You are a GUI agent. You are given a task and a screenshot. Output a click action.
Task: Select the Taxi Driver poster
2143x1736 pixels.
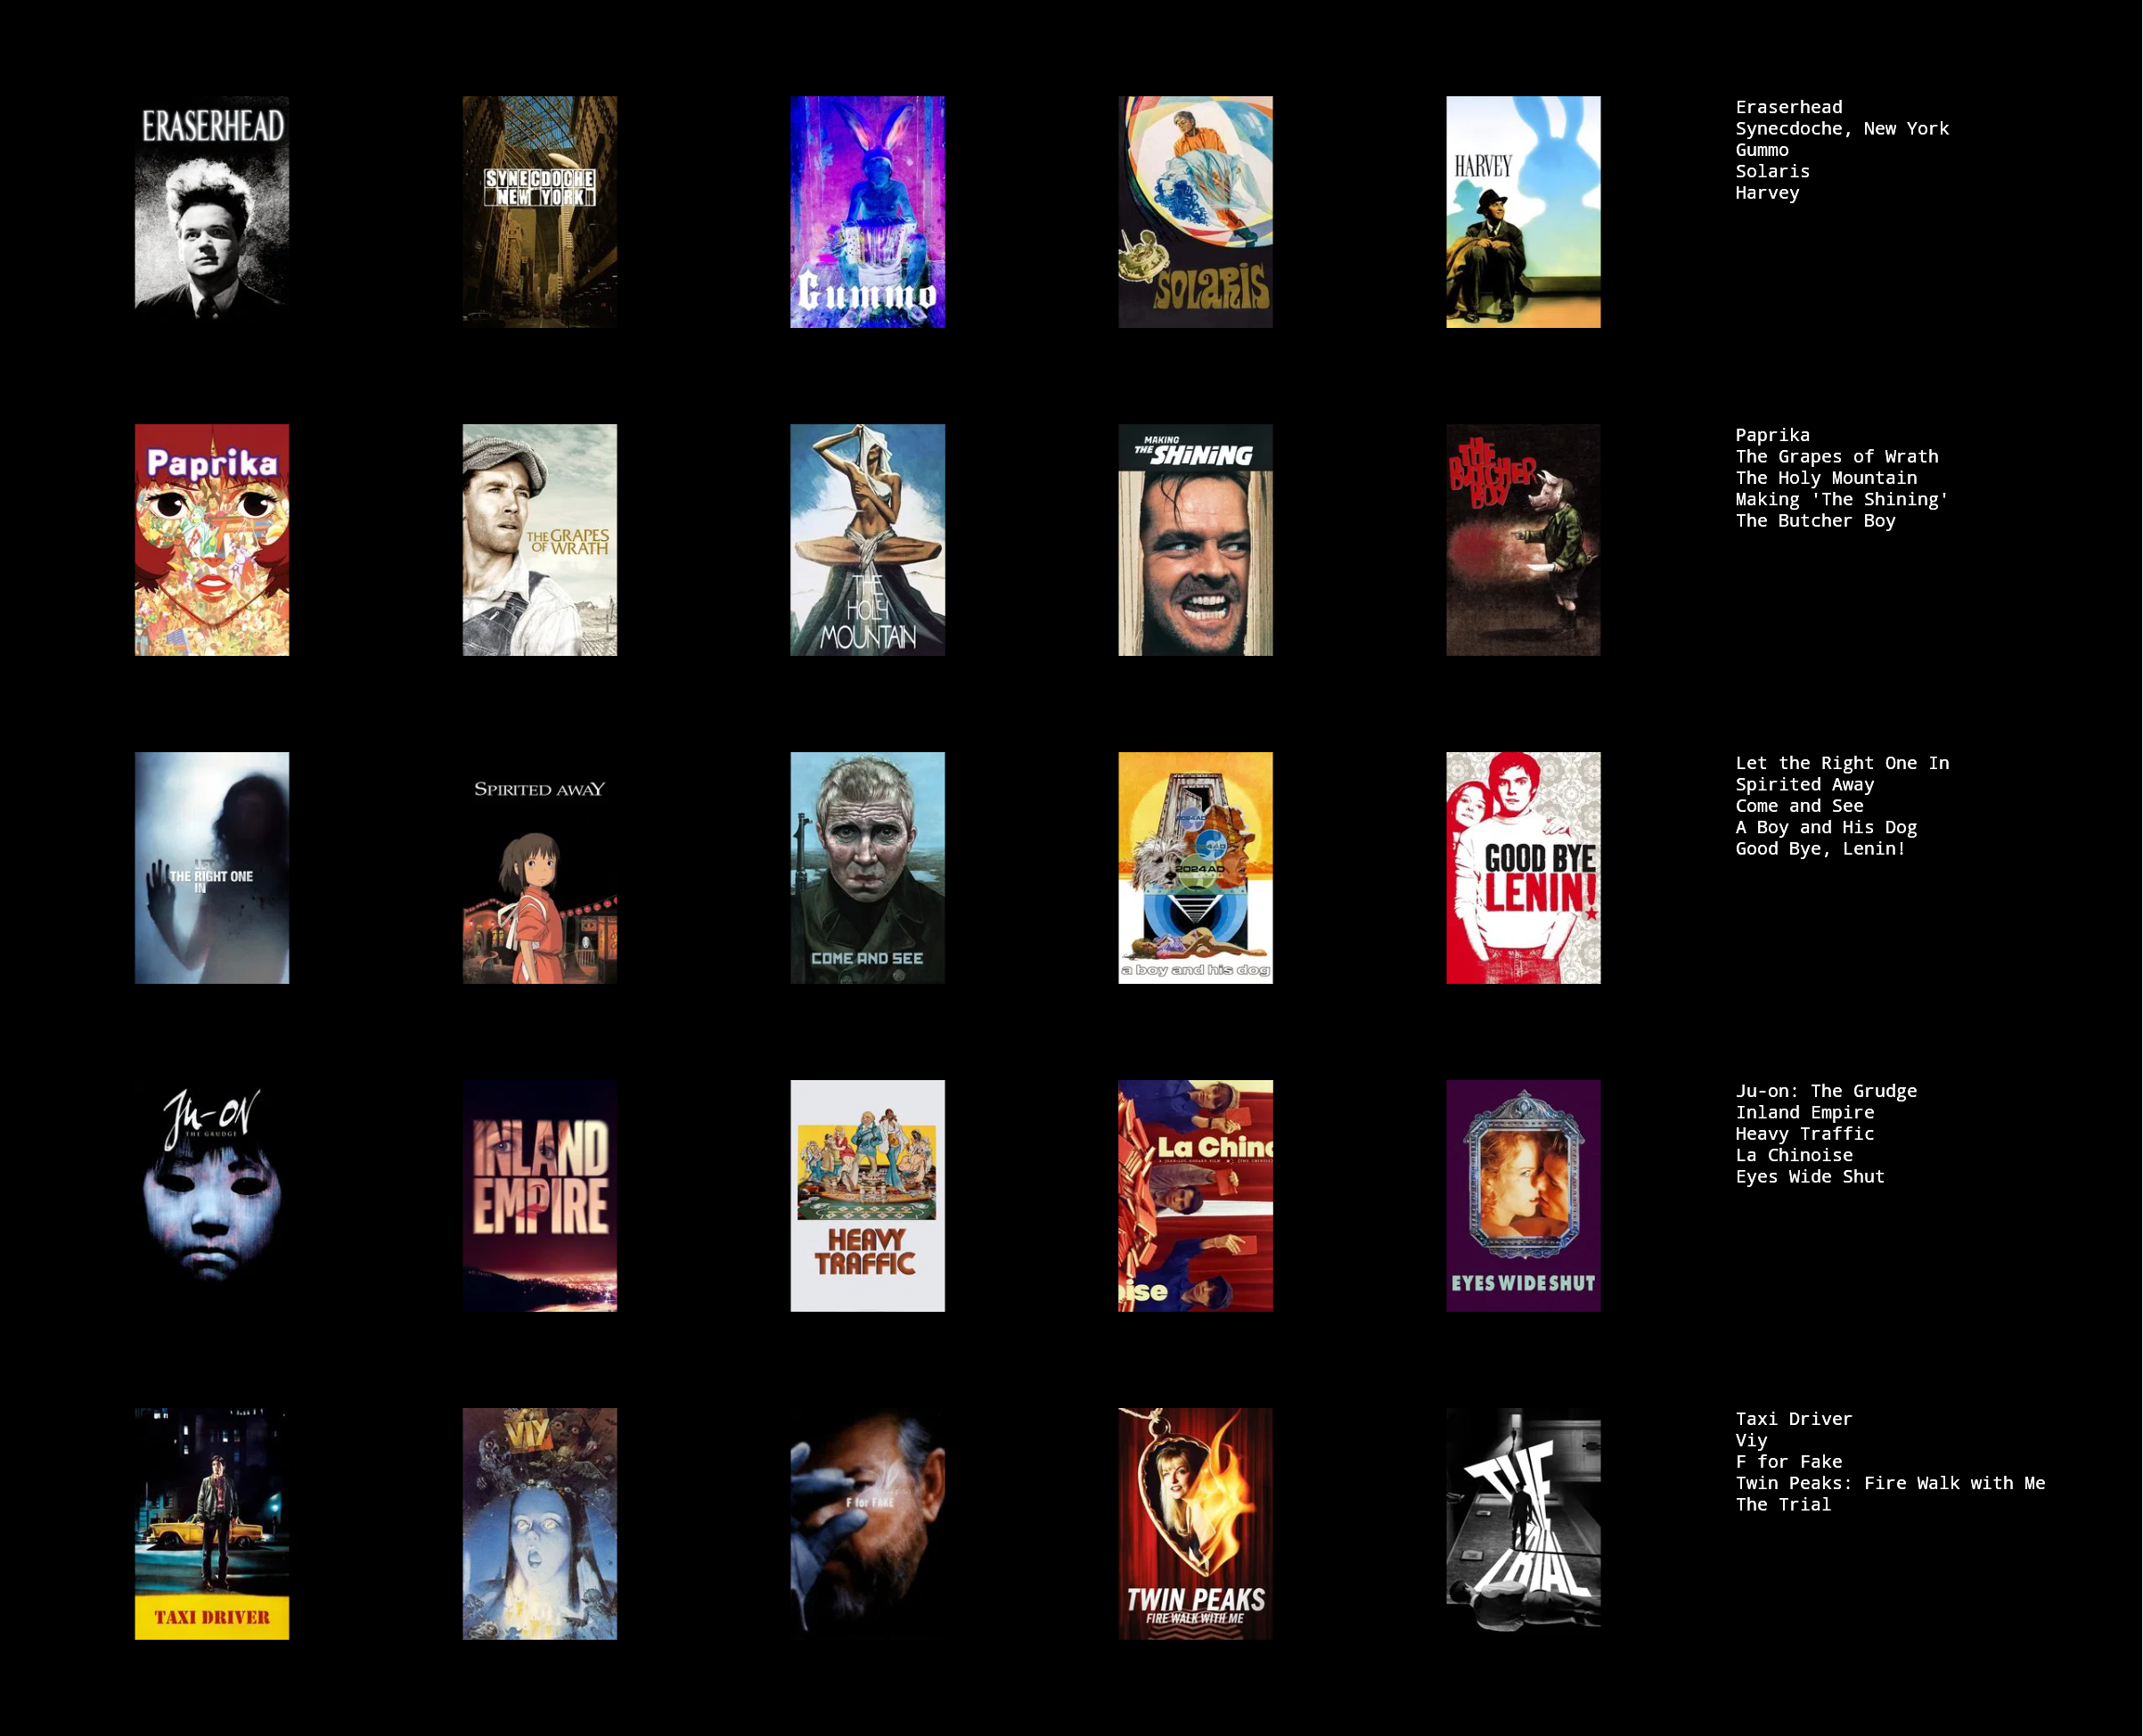212,1524
